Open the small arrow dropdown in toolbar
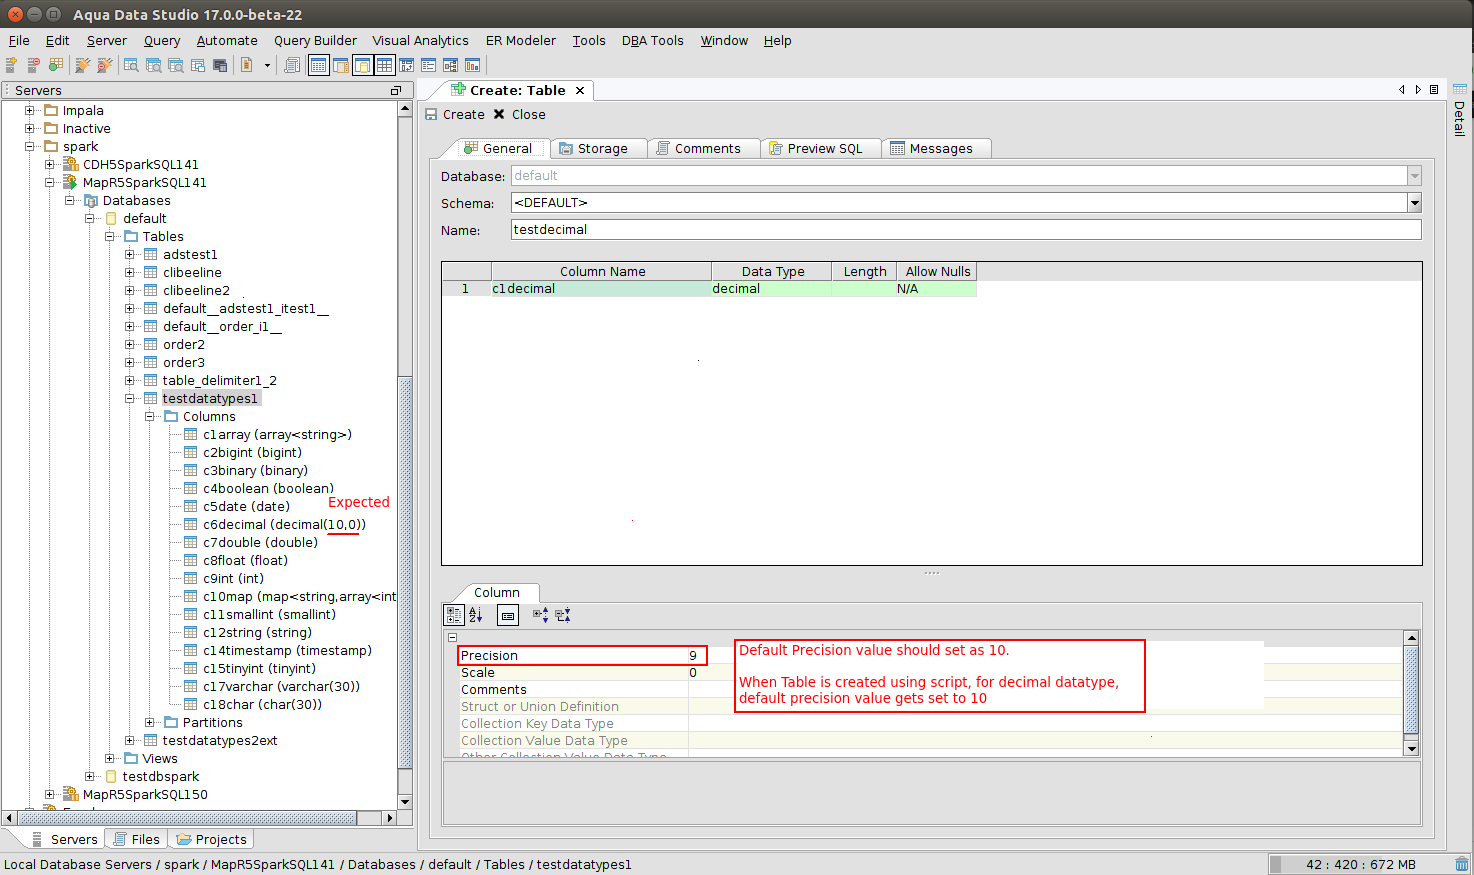The width and height of the screenshot is (1474, 875). click(x=267, y=65)
